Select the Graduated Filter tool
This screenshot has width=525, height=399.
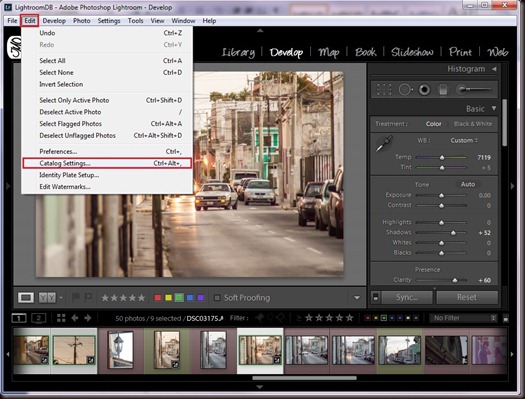click(443, 90)
